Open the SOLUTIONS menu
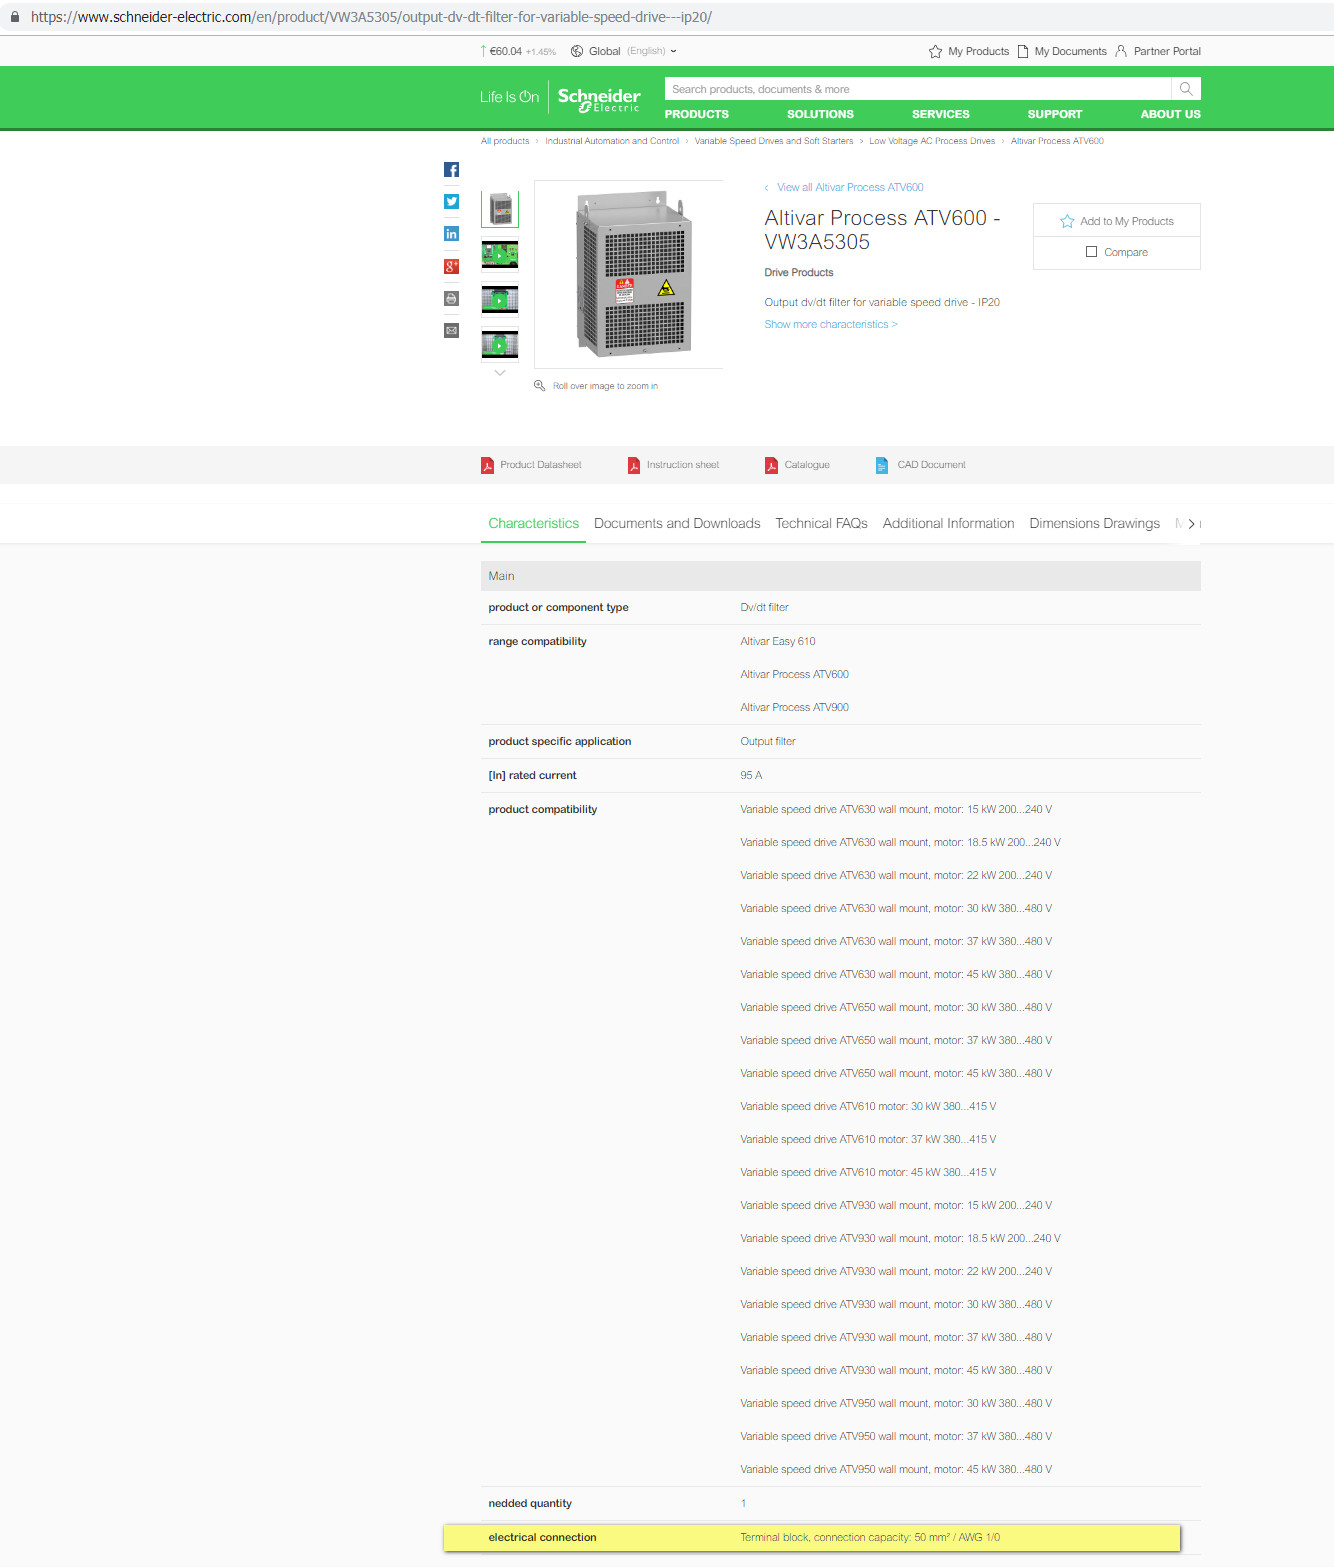Screen dimensions: 1334x1568 click(x=820, y=114)
